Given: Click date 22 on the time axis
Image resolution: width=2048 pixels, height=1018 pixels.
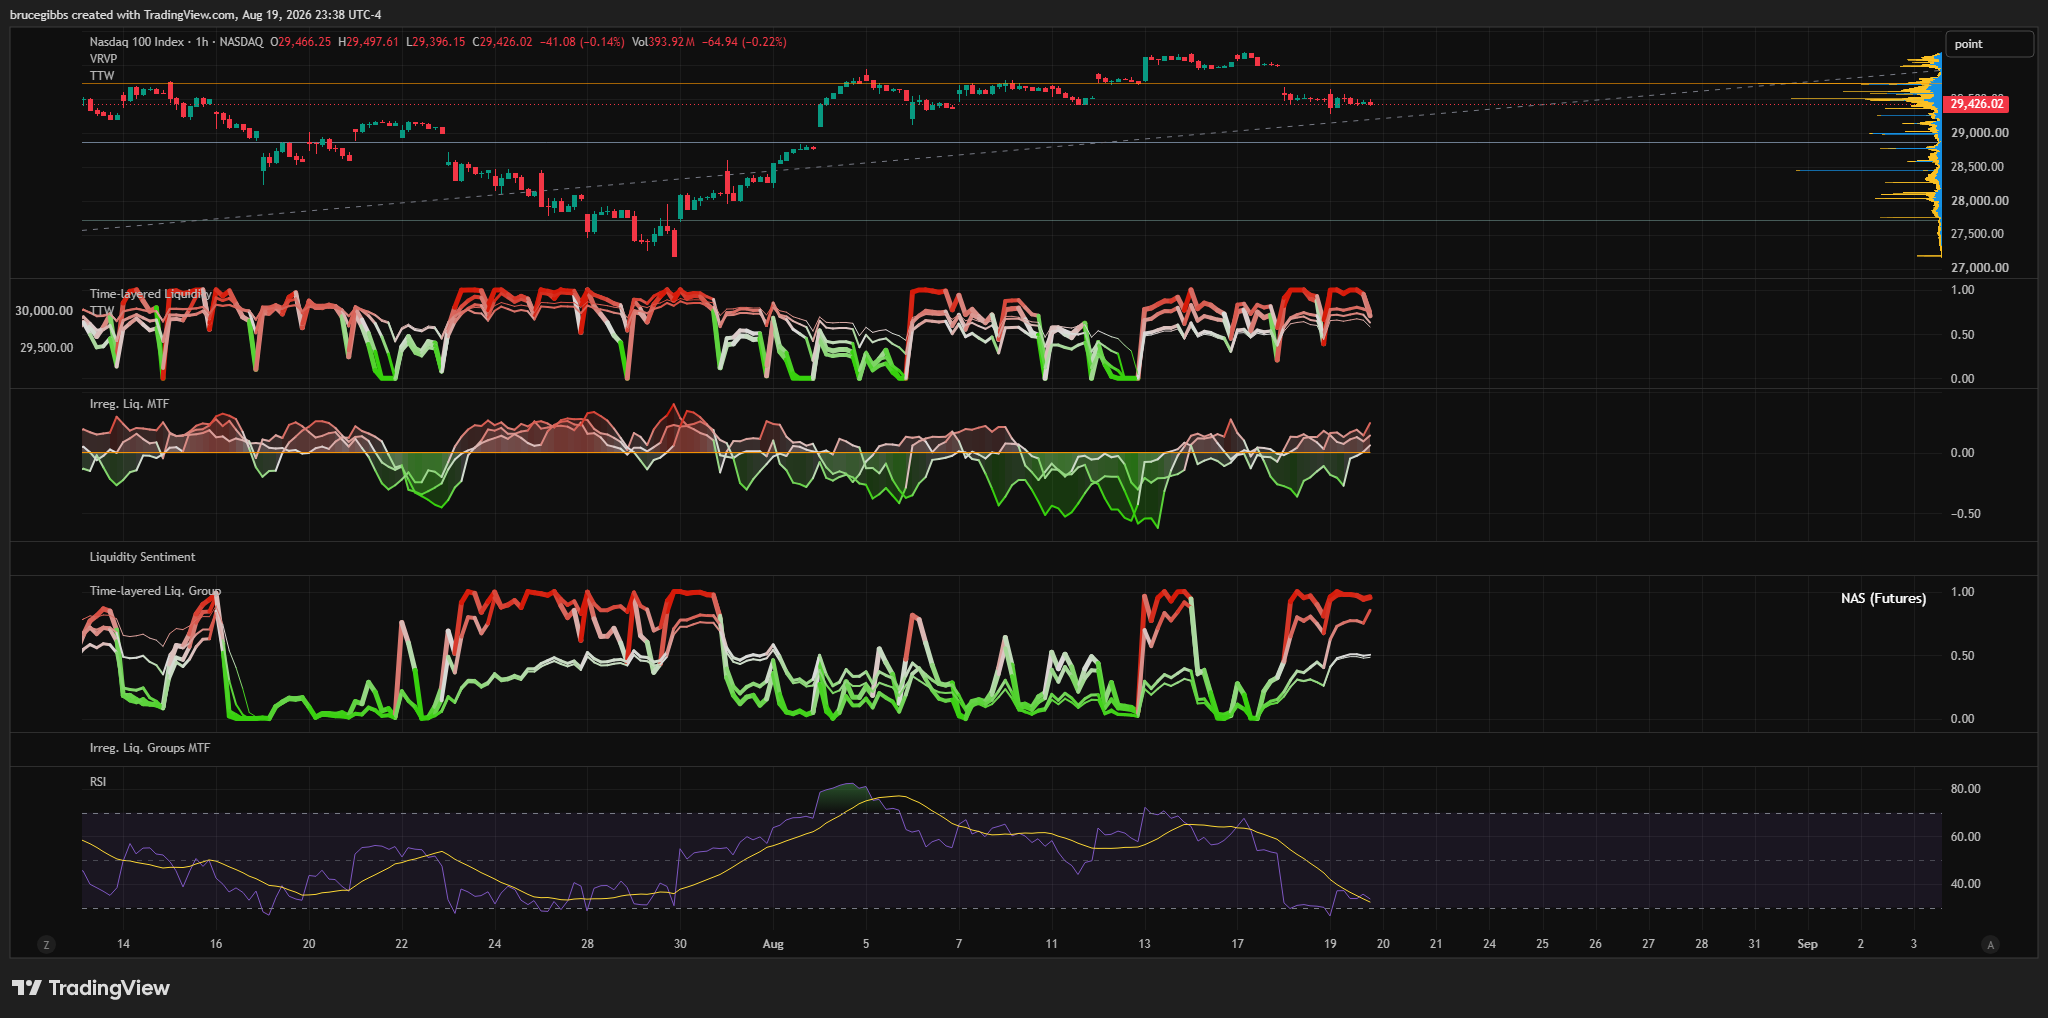Looking at the screenshot, I should pyautogui.click(x=401, y=944).
